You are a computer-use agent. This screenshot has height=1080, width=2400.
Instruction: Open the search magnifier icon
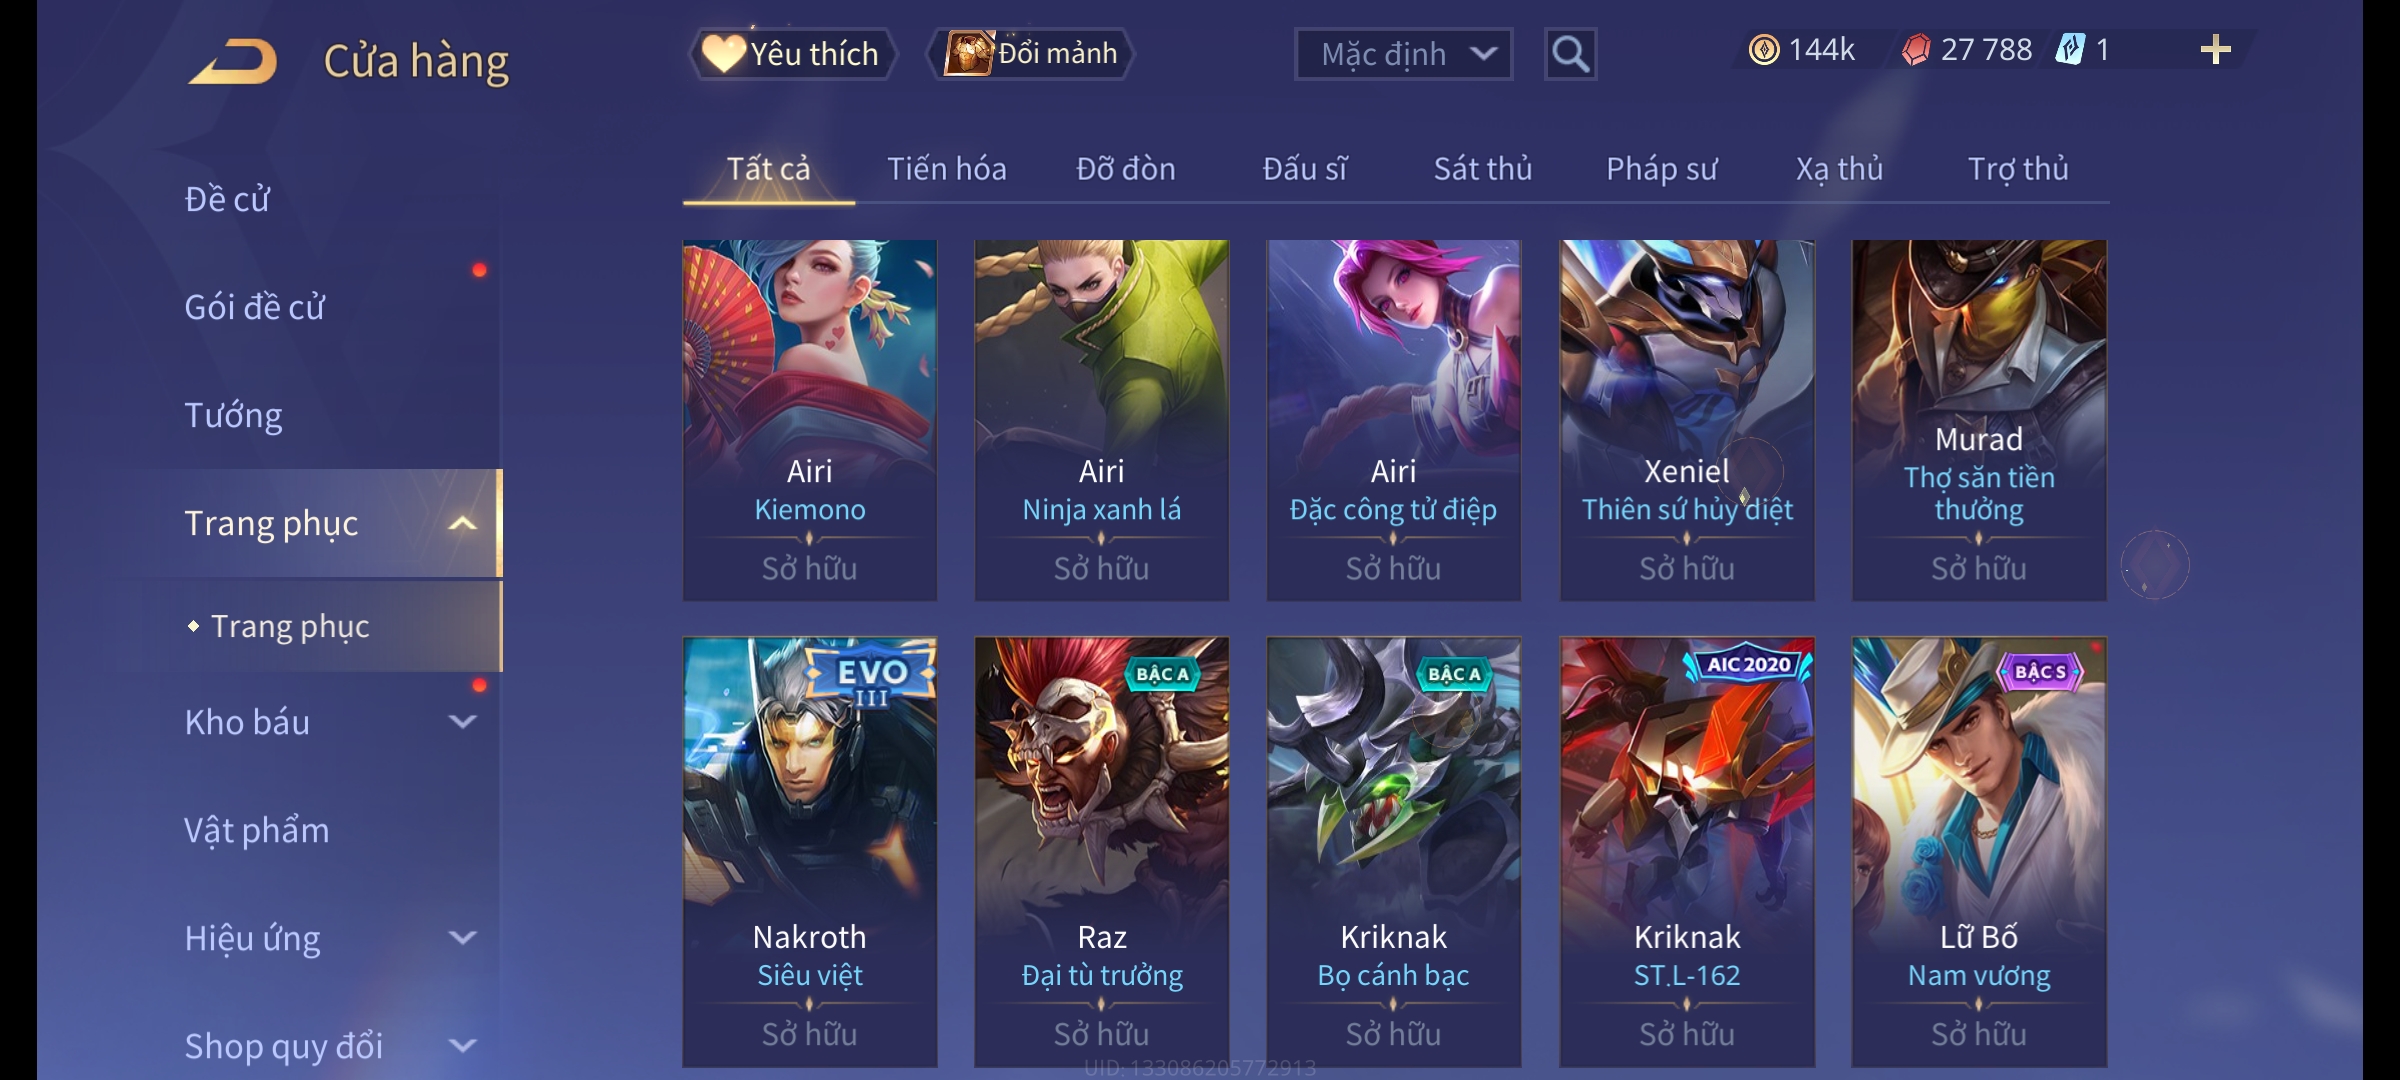coord(1570,54)
